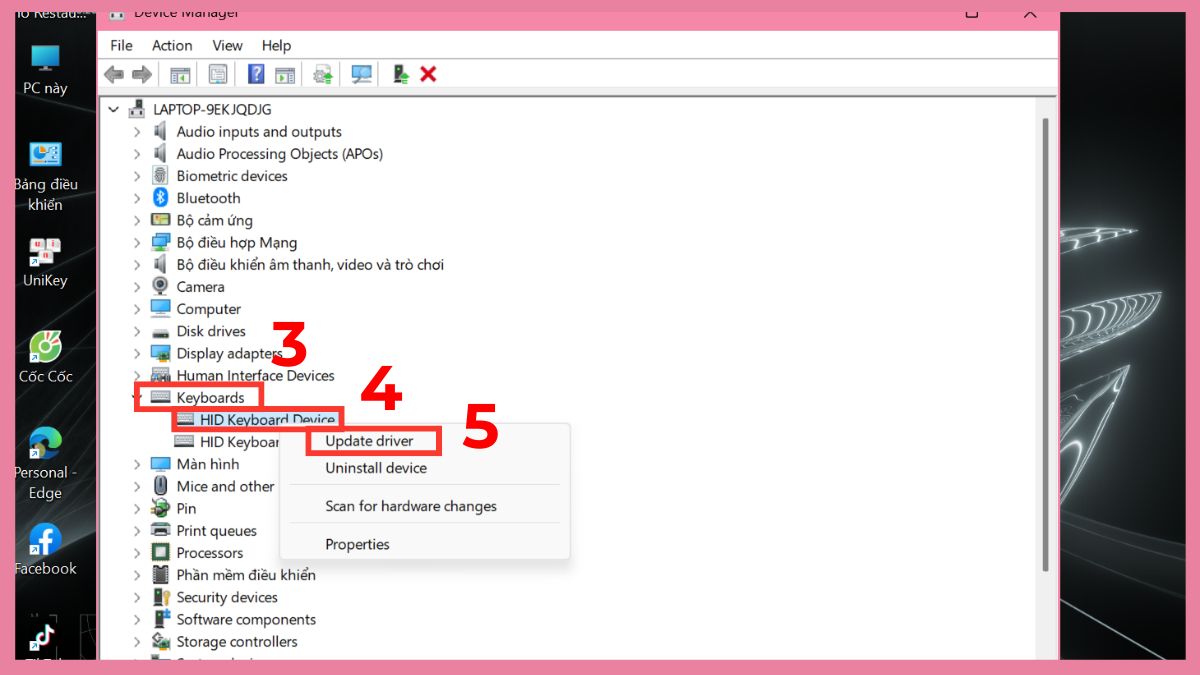This screenshot has height=675, width=1200.
Task: Choose Update driver from the context menu
Action: click(x=369, y=440)
